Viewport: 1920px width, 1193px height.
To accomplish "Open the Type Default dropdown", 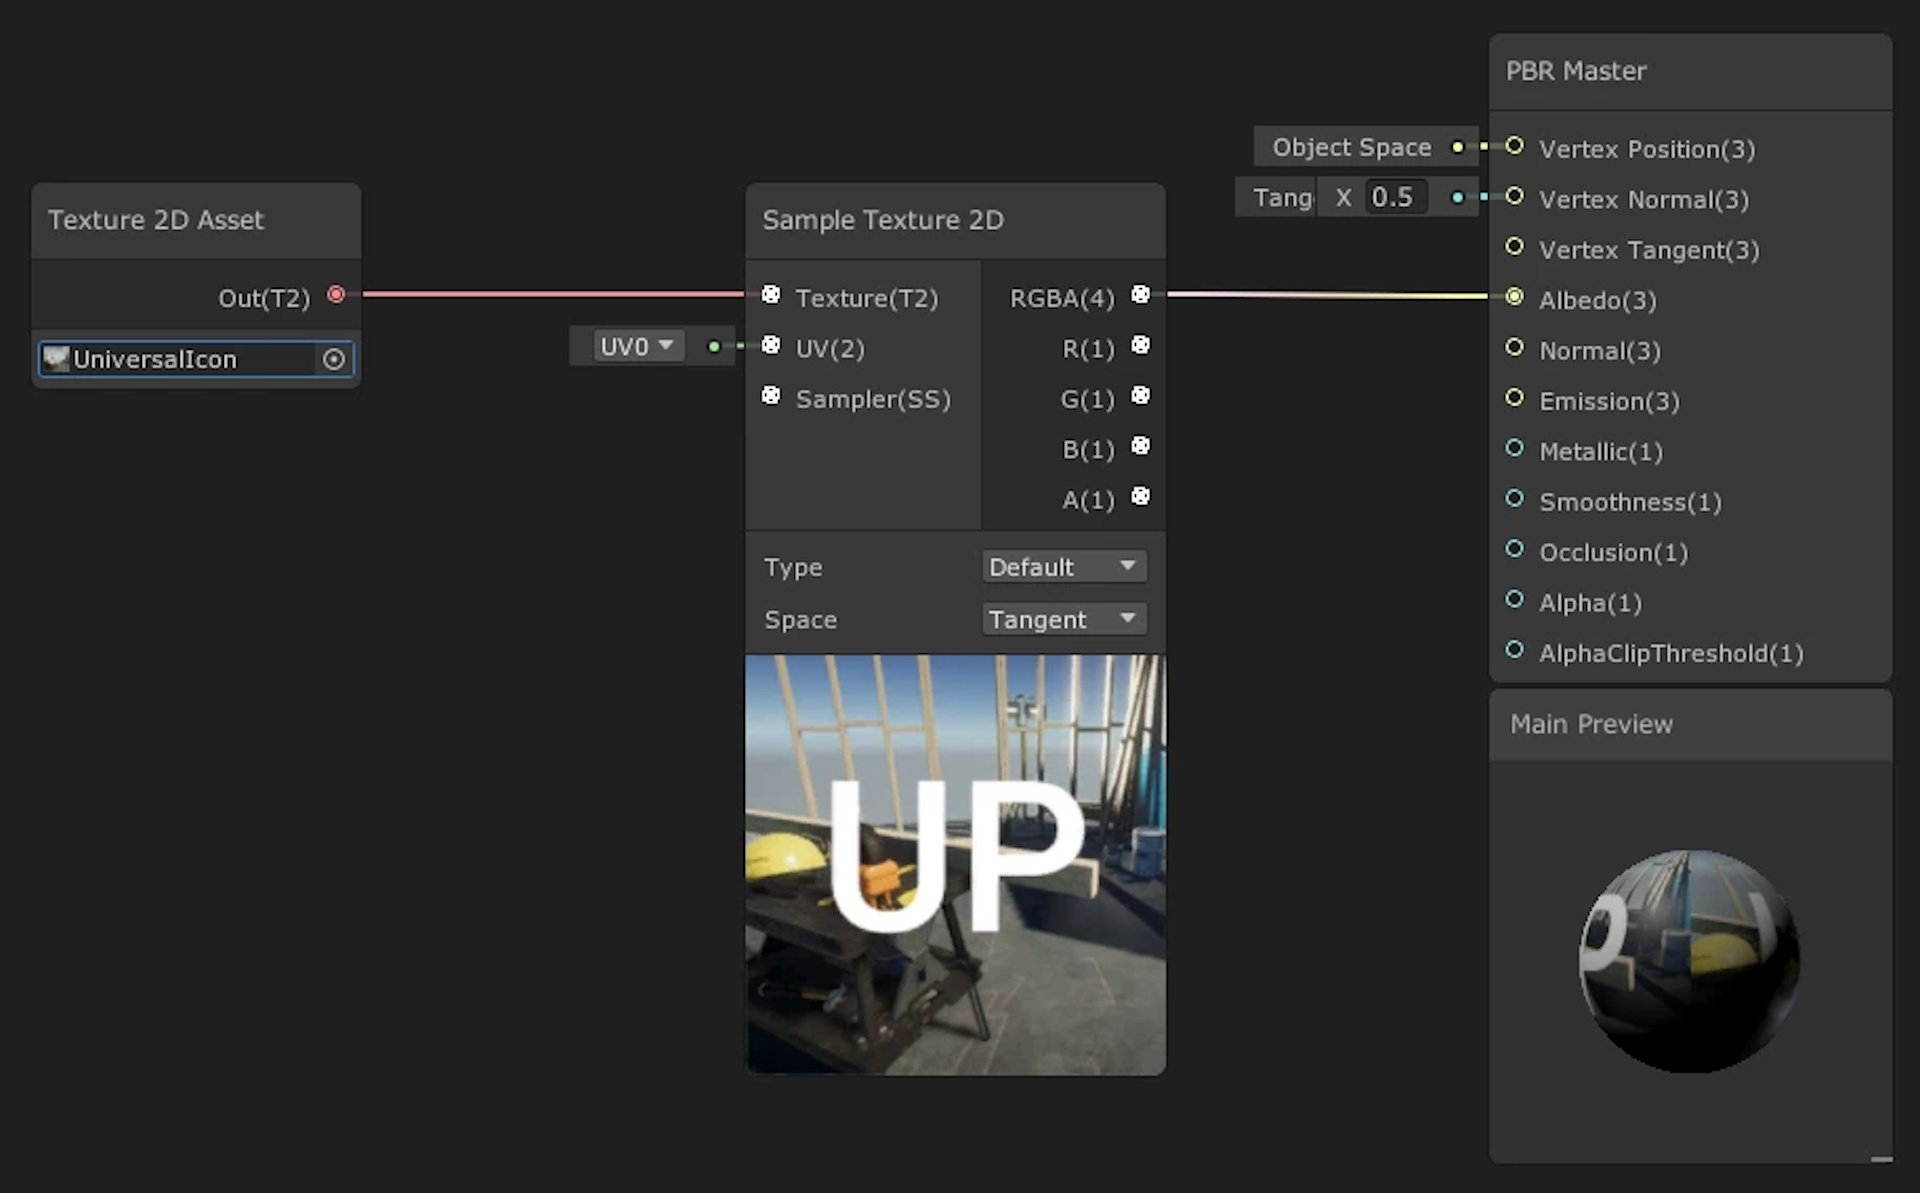I will [1063, 567].
